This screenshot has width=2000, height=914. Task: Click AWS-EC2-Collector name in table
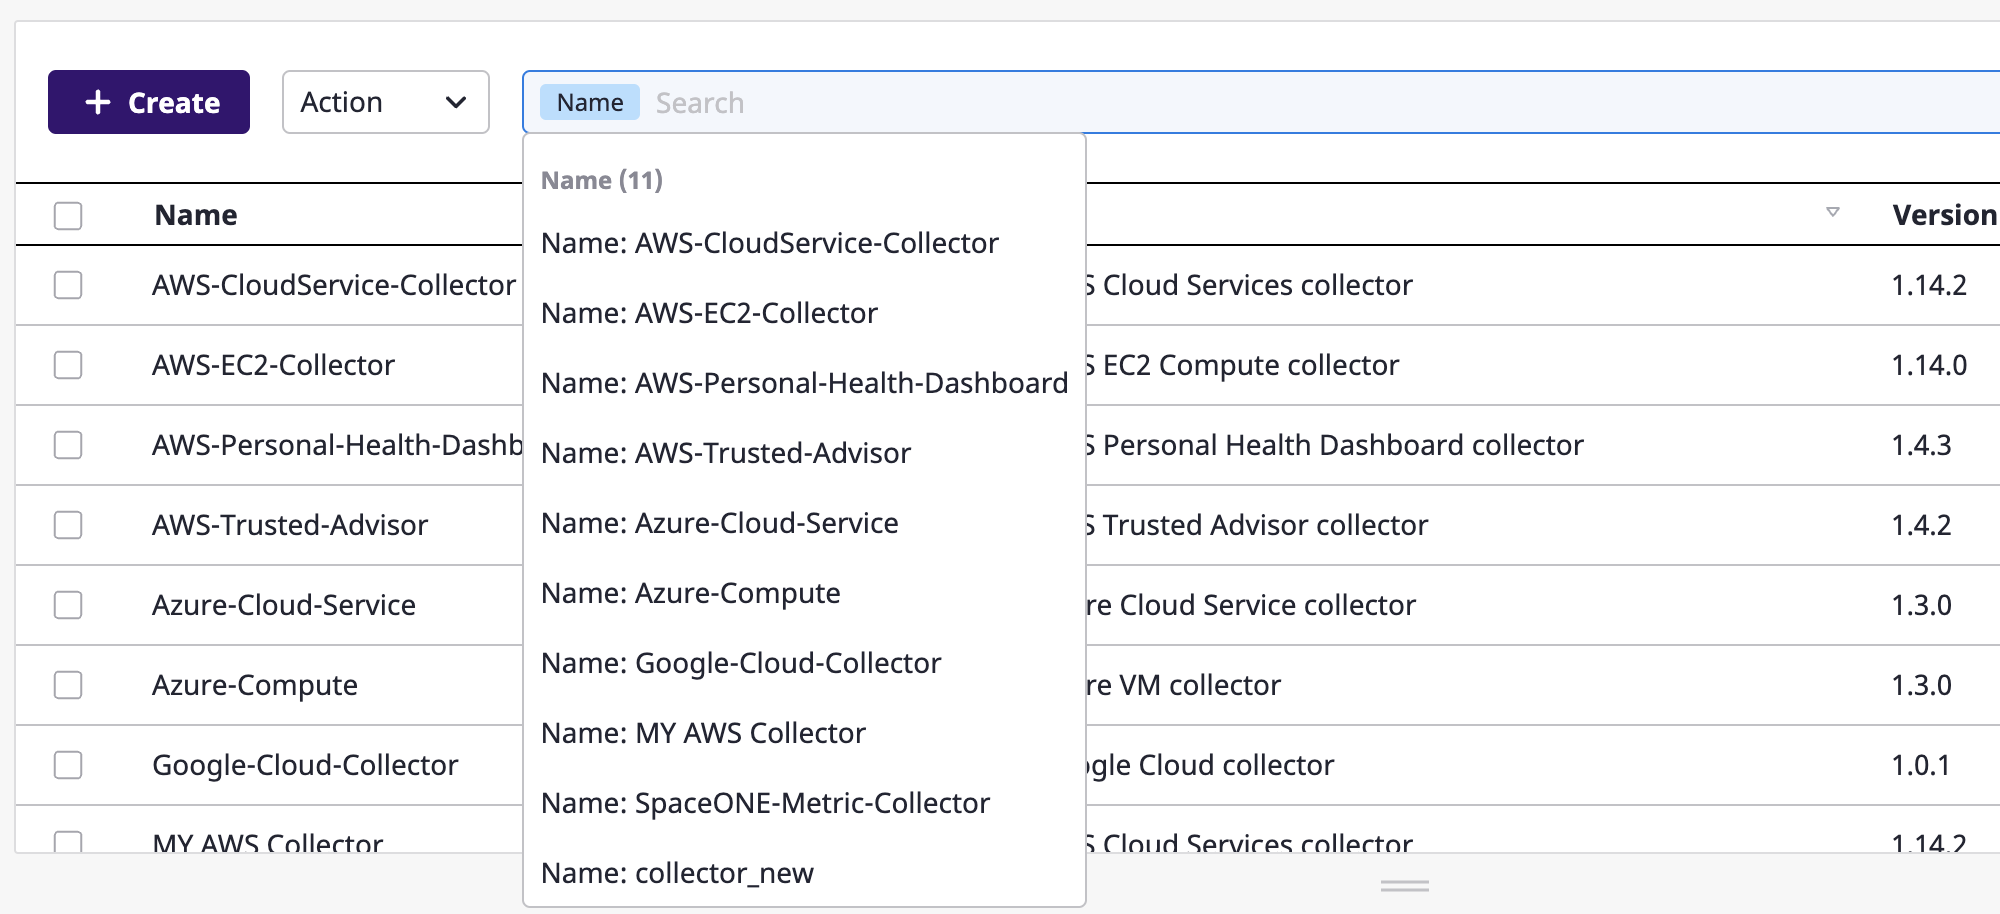(x=273, y=365)
